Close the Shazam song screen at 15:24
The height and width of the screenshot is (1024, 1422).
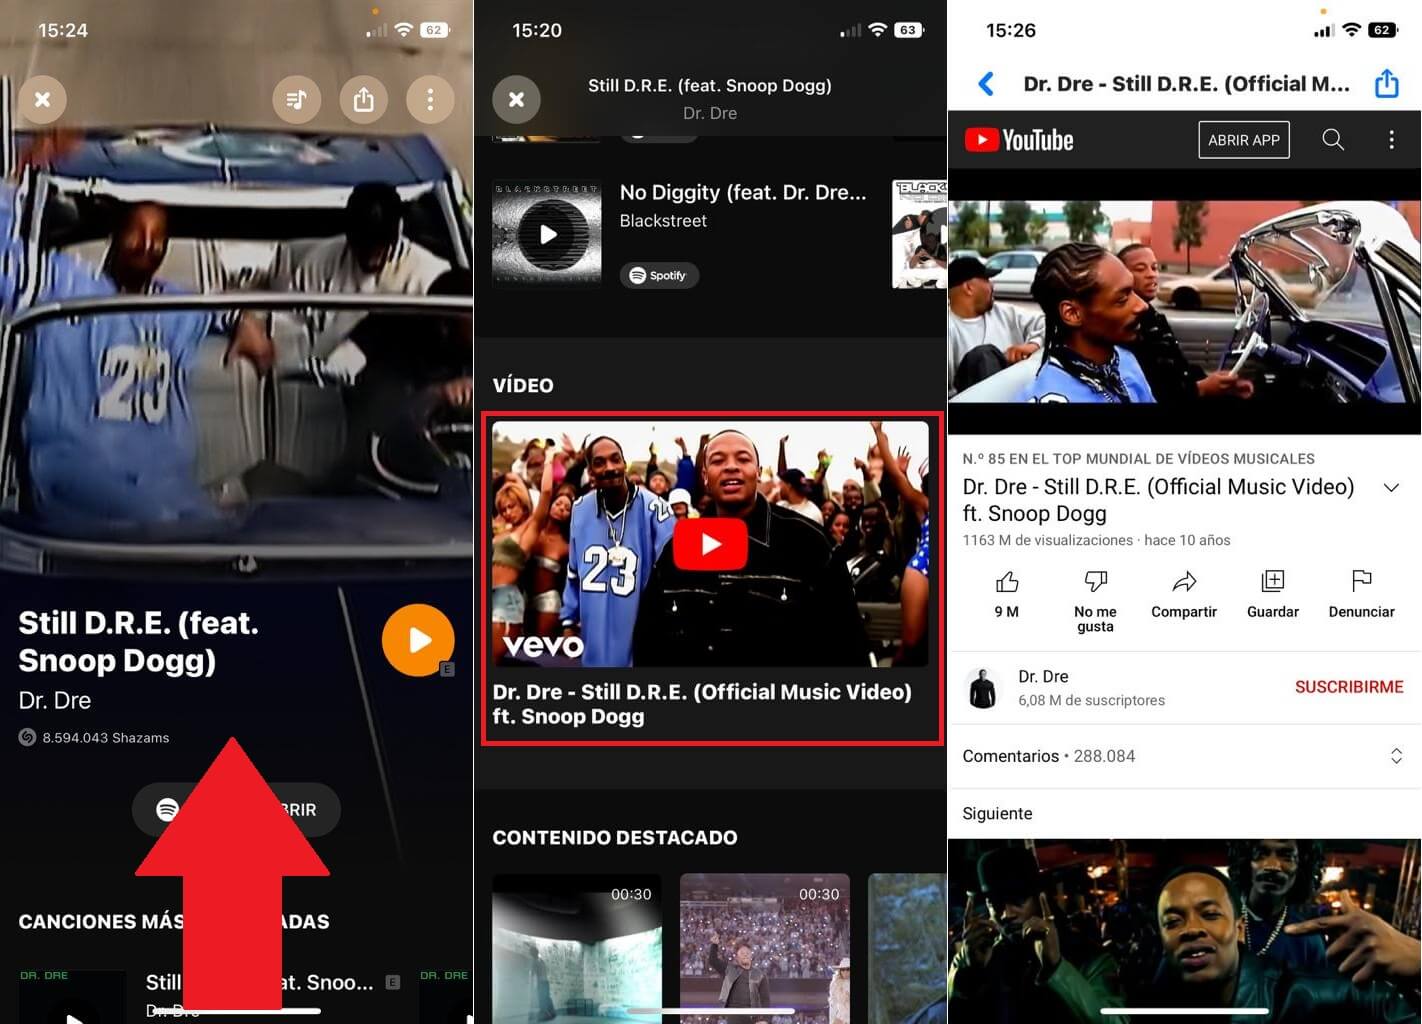43,100
